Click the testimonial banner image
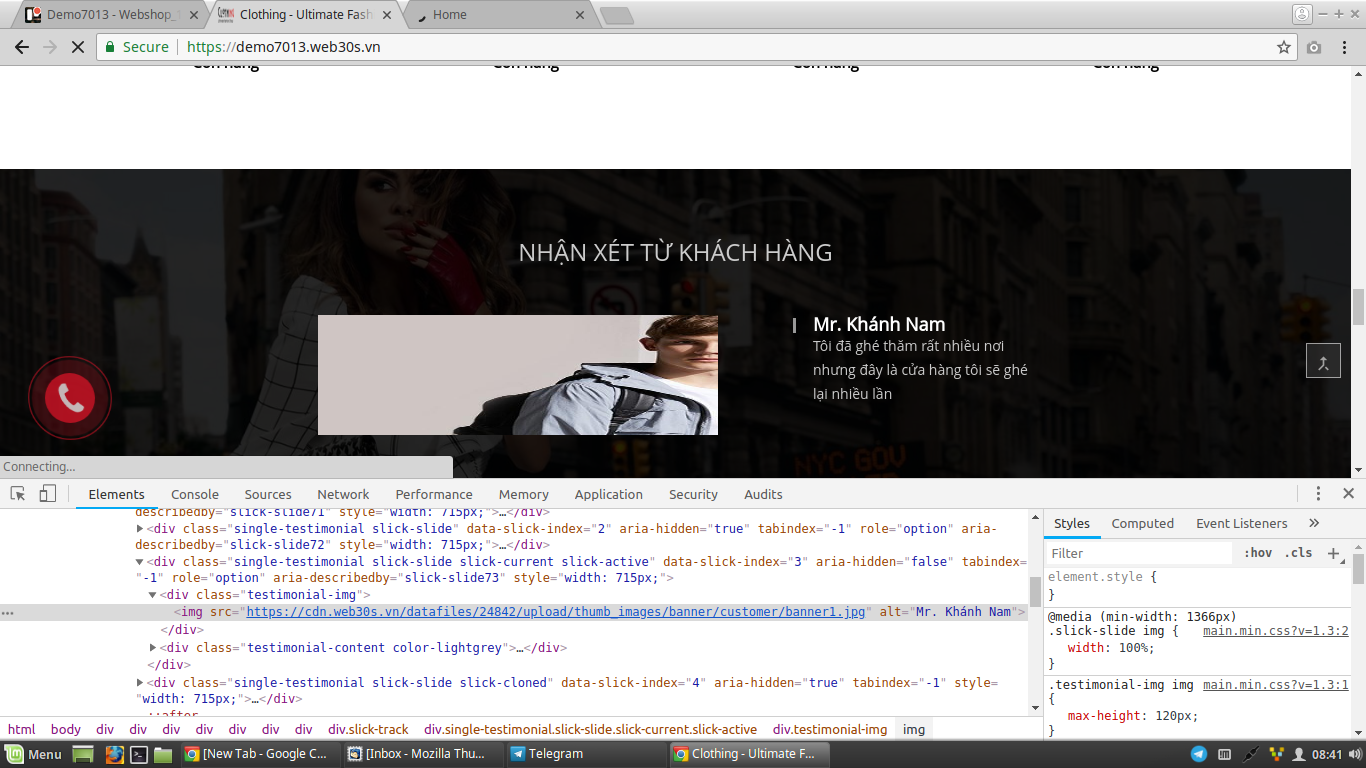The width and height of the screenshot is (1366, 768). (x=518, y=375)
